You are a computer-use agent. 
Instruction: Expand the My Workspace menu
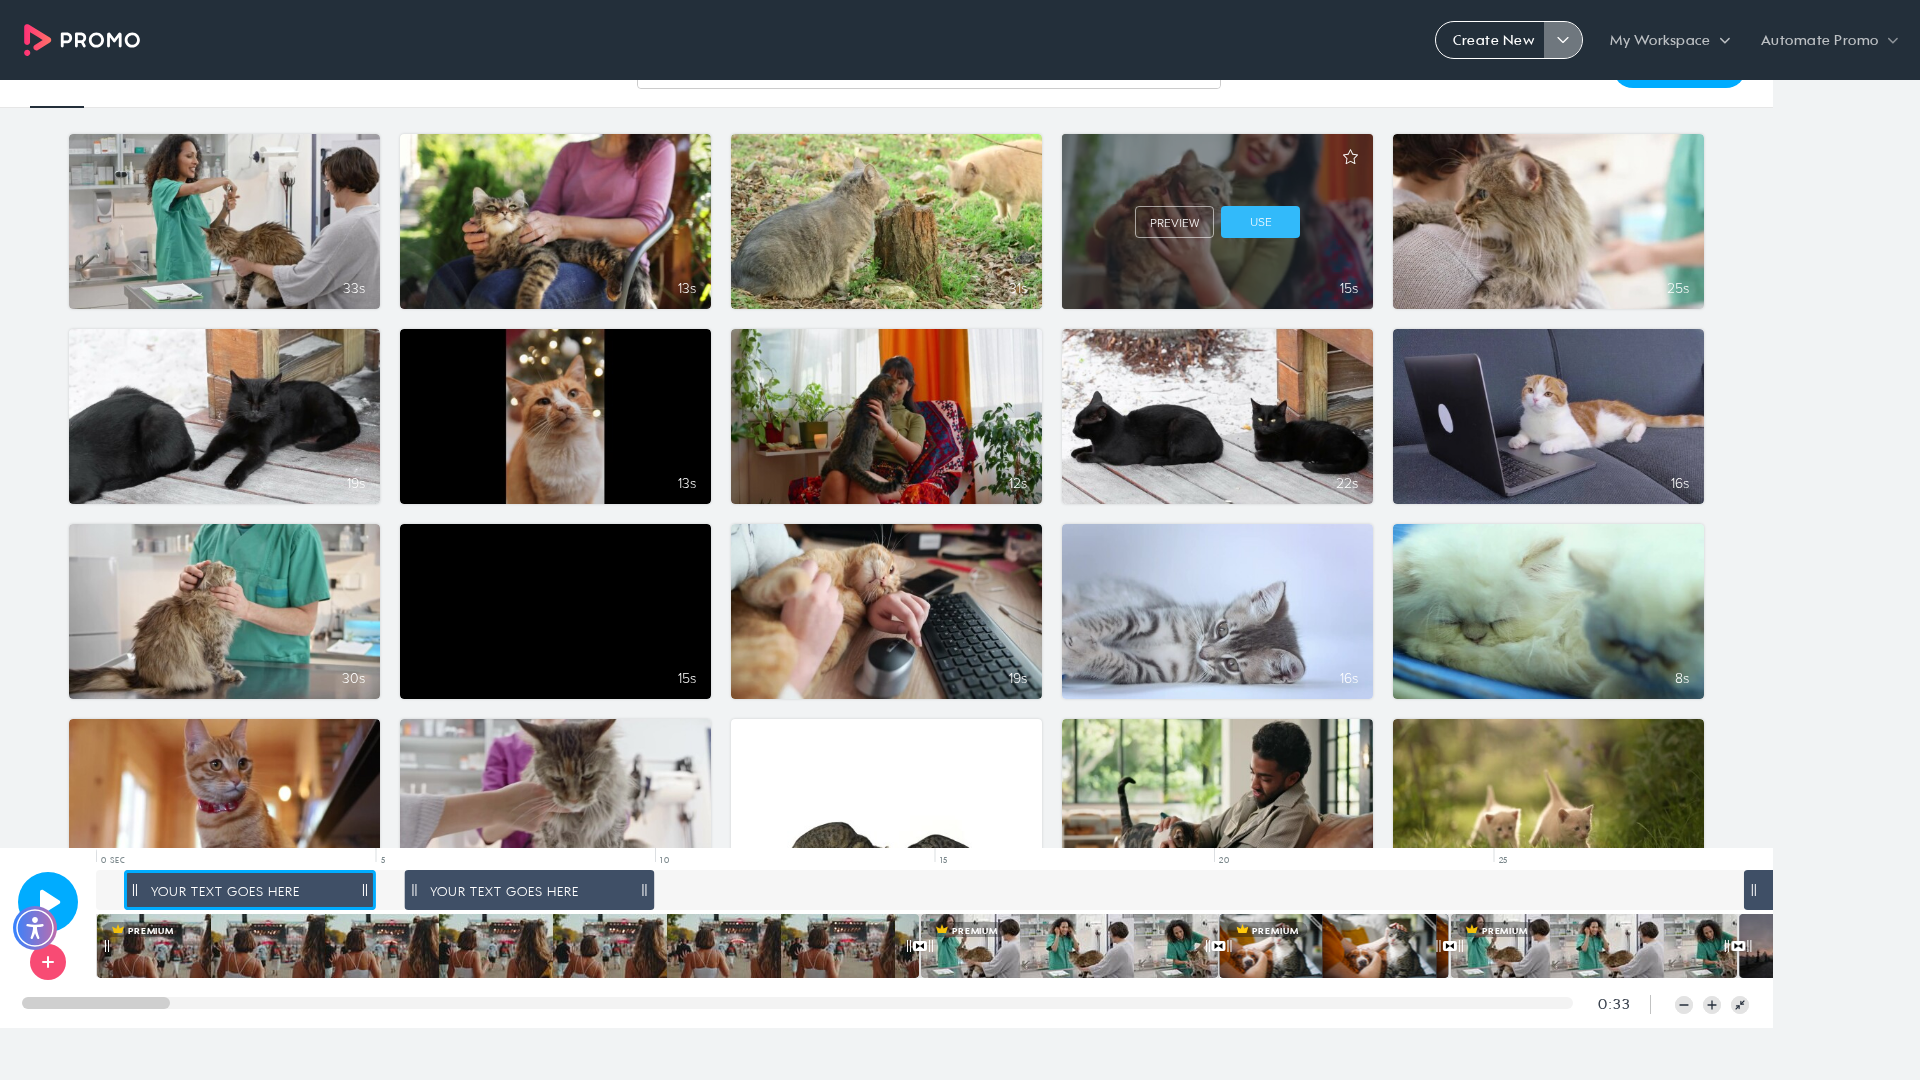(x=1669, y=40)
